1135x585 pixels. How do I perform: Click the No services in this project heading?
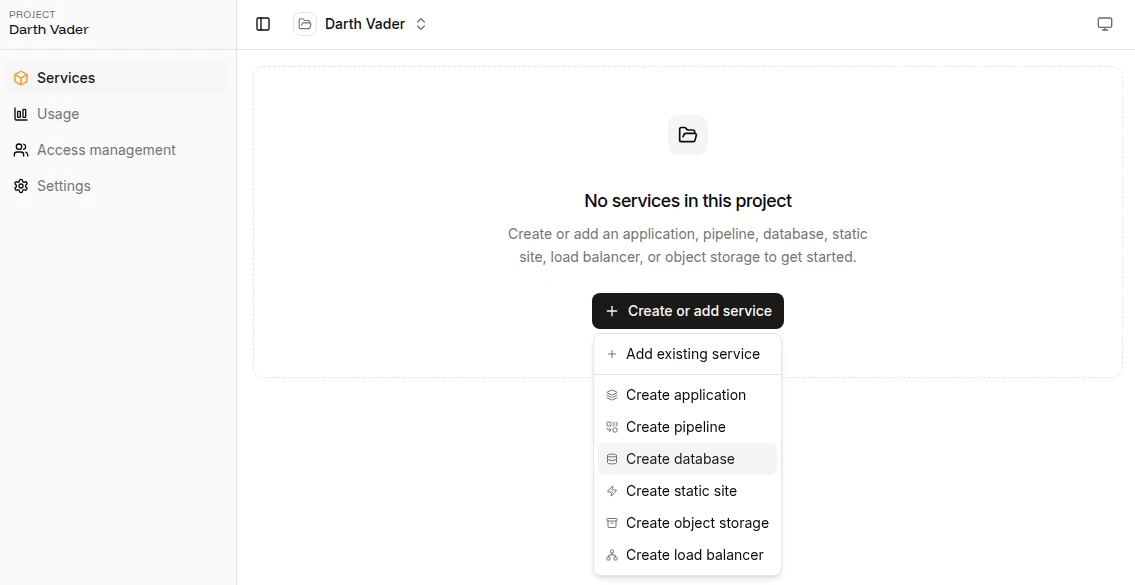[x=688, y=201]
